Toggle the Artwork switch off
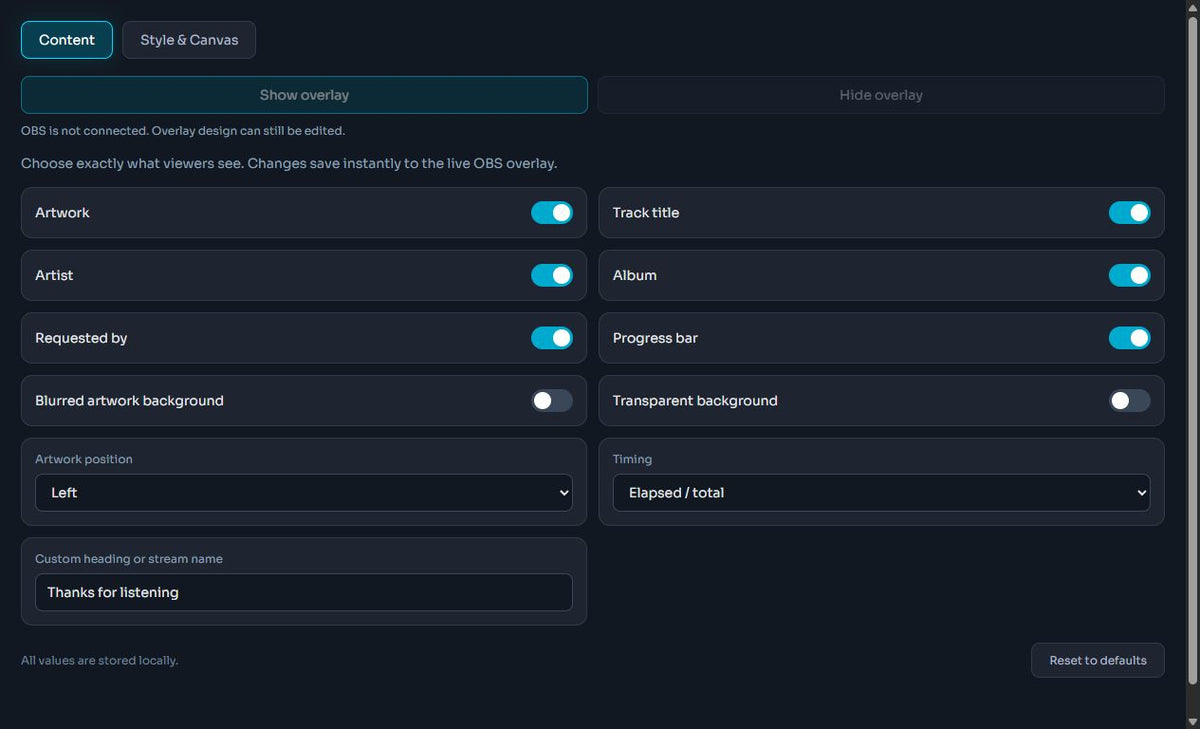 pyautogui.click(x=552, y=213)
